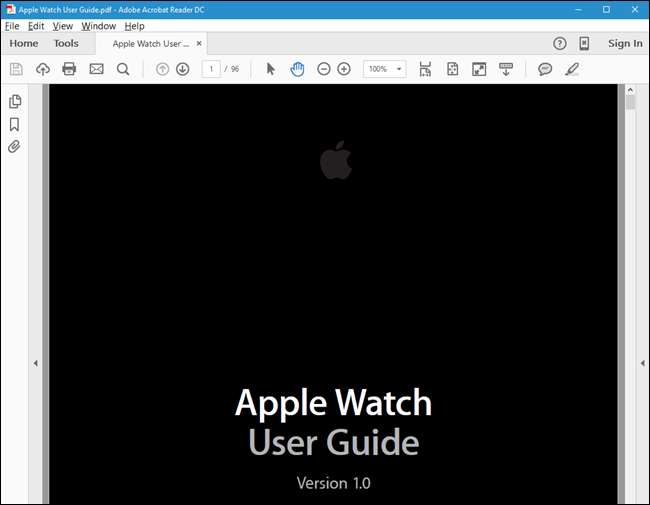Click the page number field
This screenshot has width=650, height=505.
(x=211, y=69)
